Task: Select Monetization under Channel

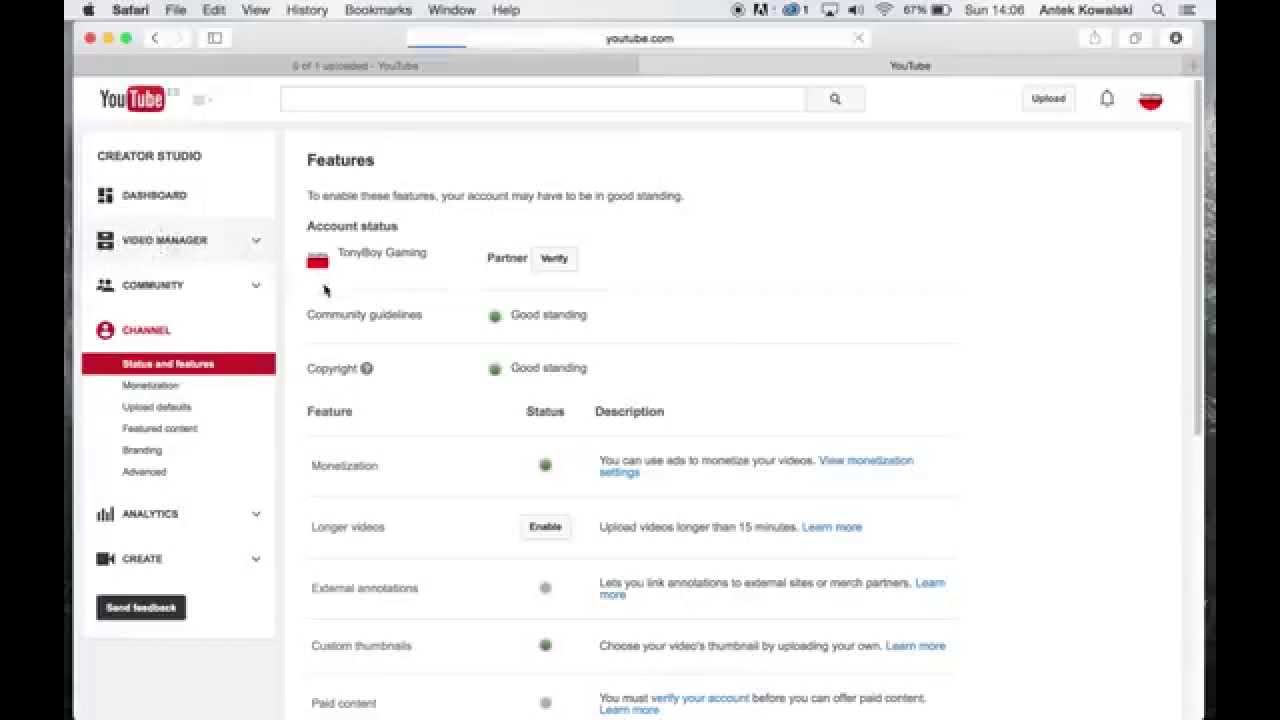Action: click(x=150, y=385)
